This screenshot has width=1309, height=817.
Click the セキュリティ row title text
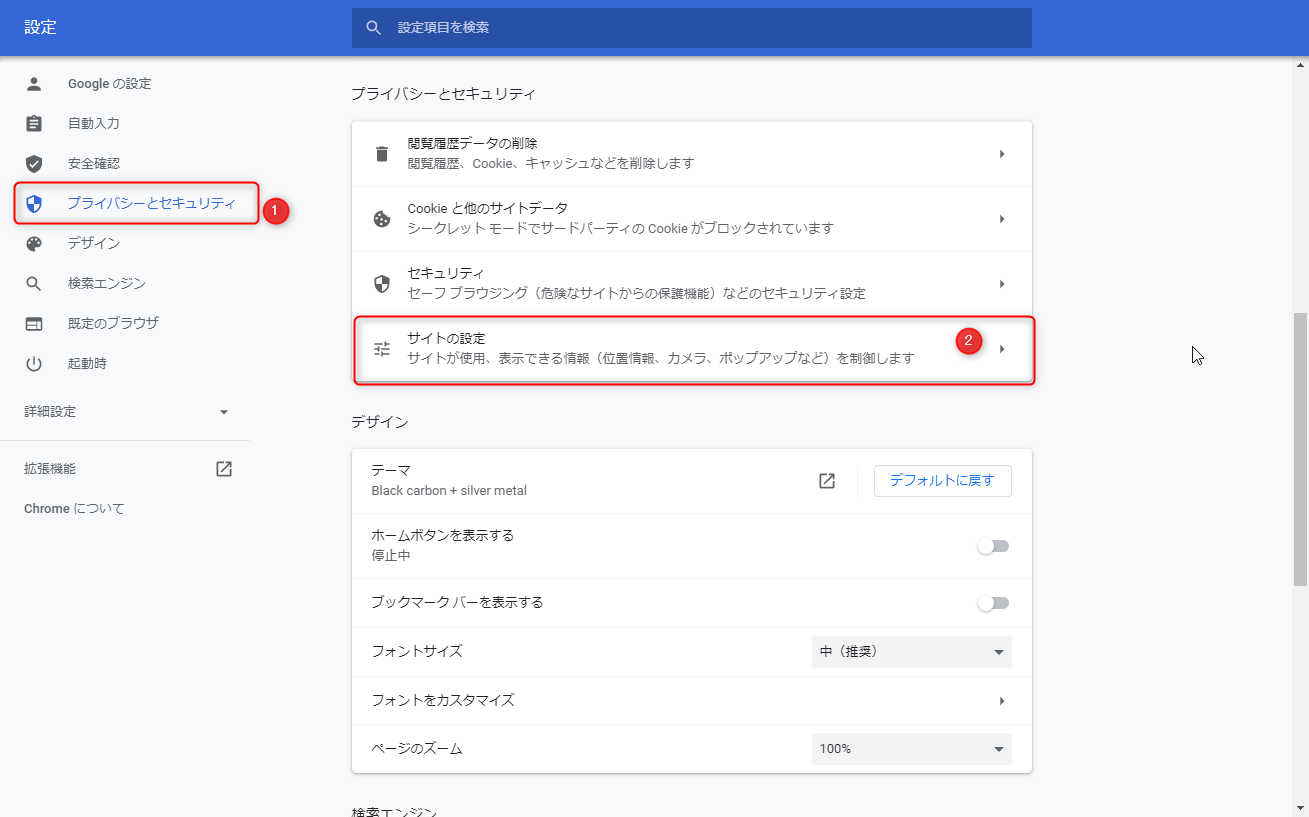pos(446,273)
